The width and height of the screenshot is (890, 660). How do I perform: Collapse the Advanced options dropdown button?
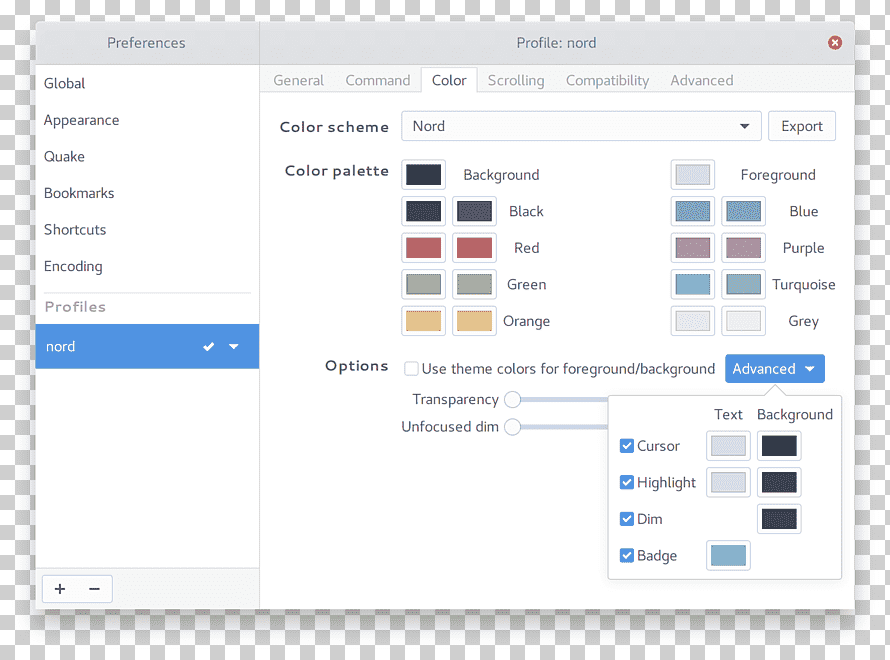[774, 369]
